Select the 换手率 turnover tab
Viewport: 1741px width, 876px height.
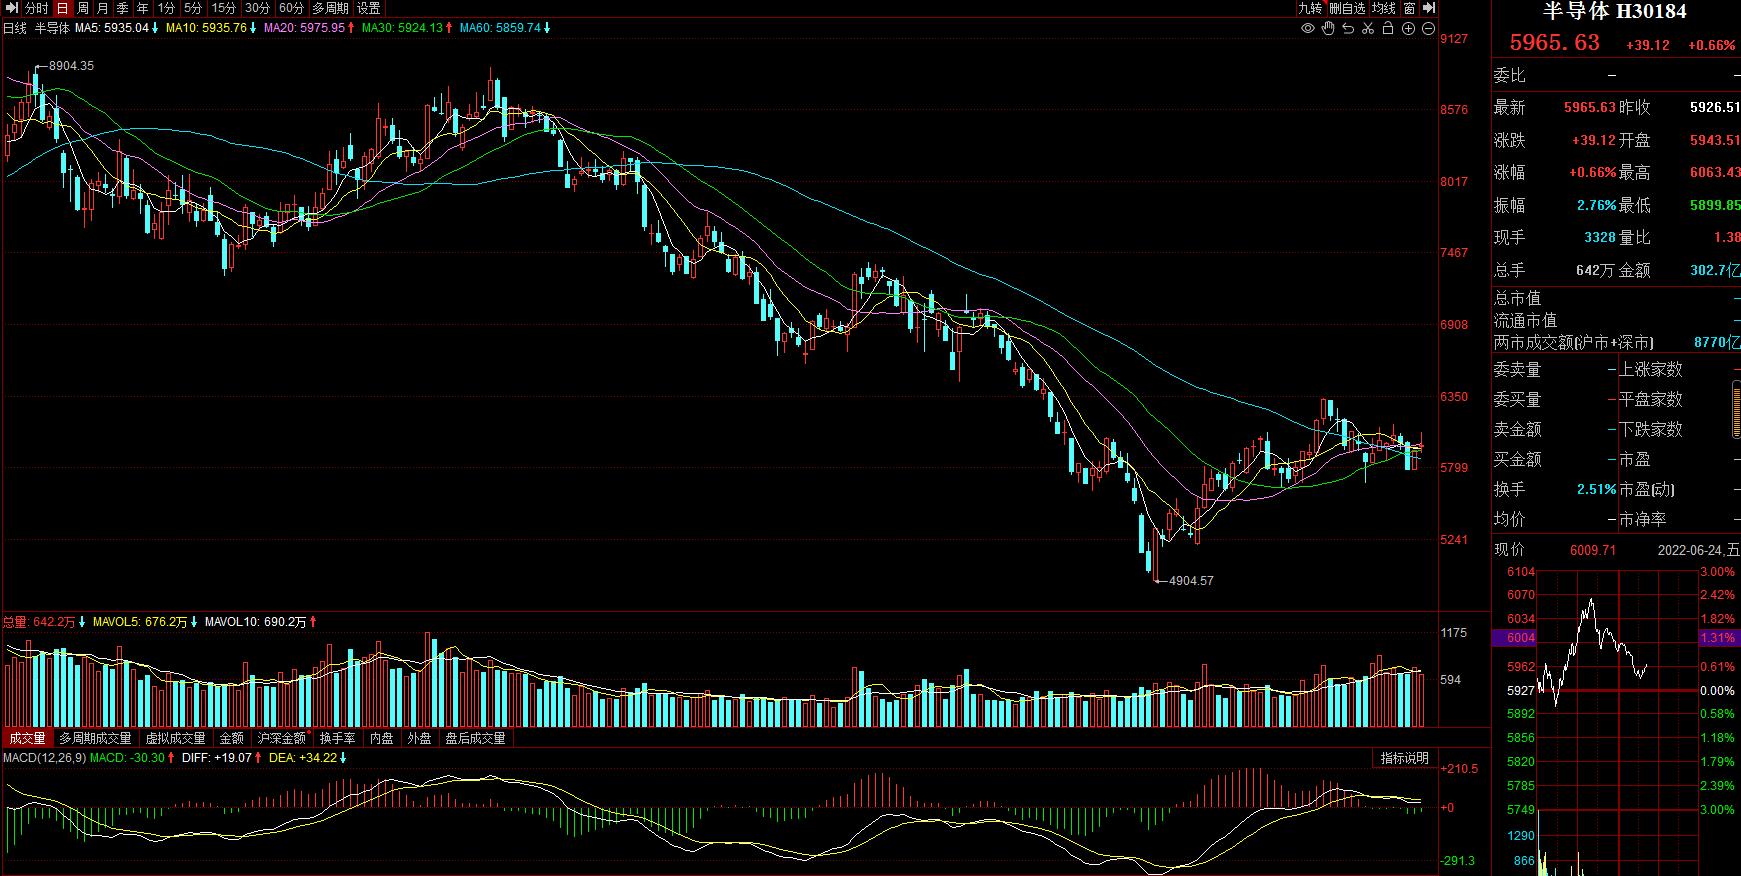337,738
